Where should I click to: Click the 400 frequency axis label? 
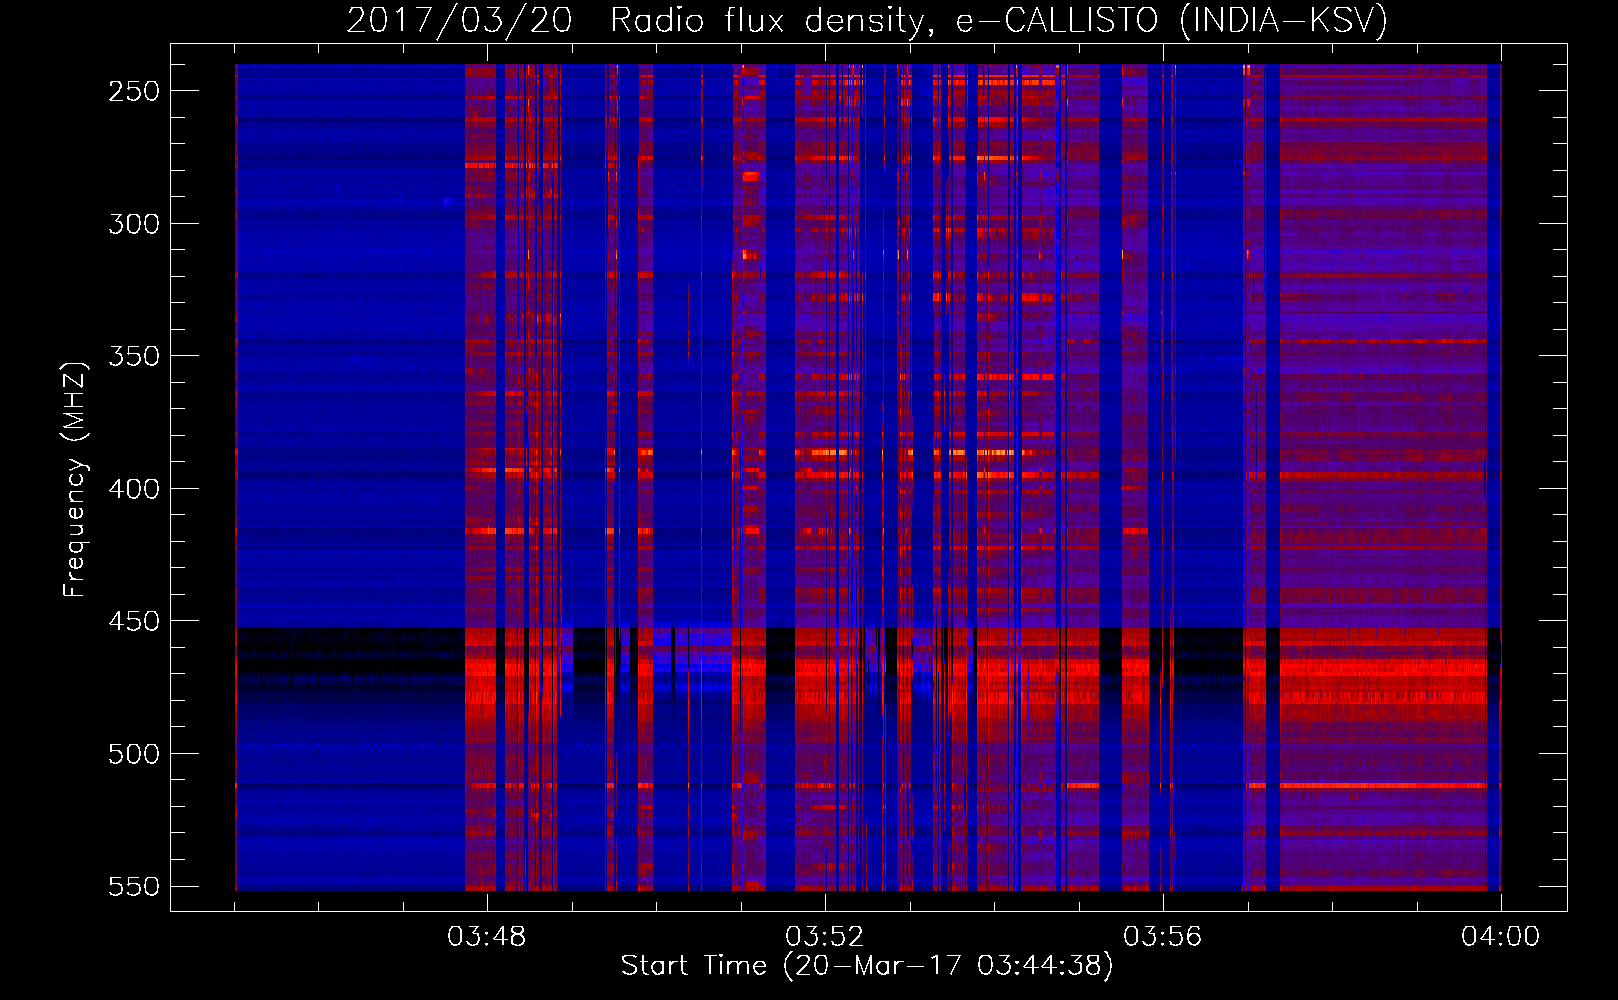pyautogui.click(x=134, y=489)
